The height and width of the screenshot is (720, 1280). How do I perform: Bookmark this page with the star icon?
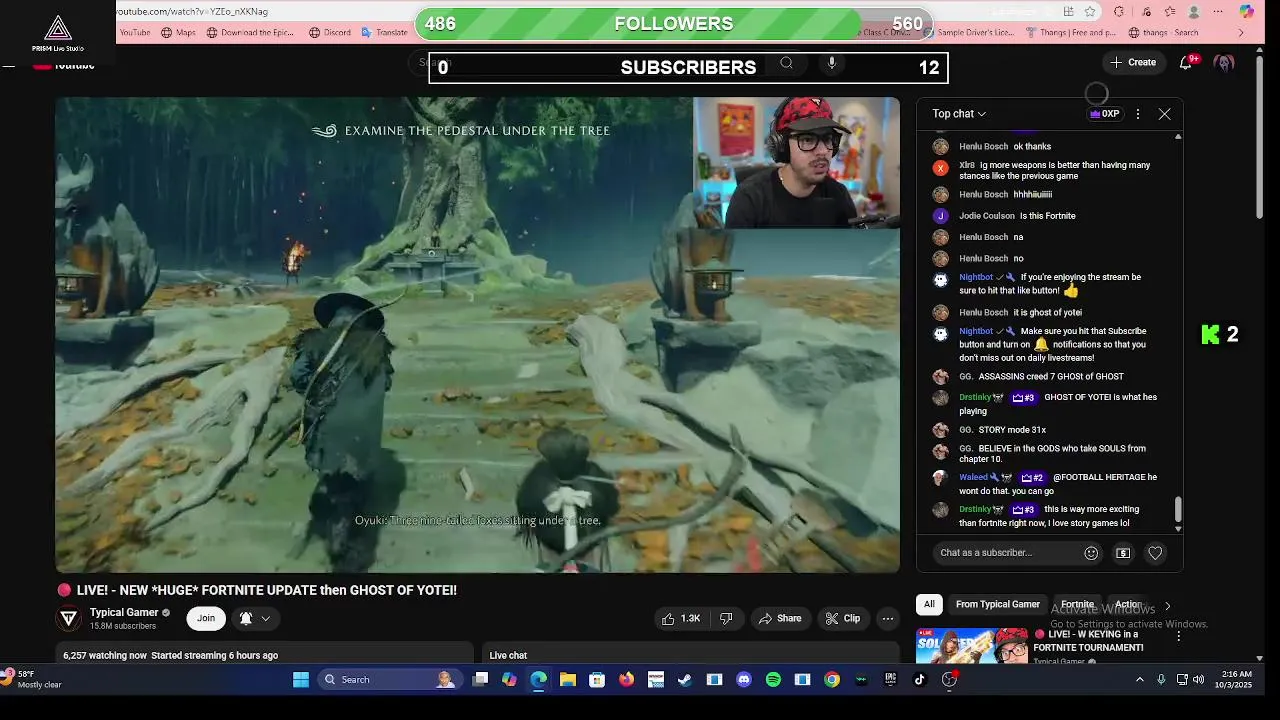tap(1090, 12)
